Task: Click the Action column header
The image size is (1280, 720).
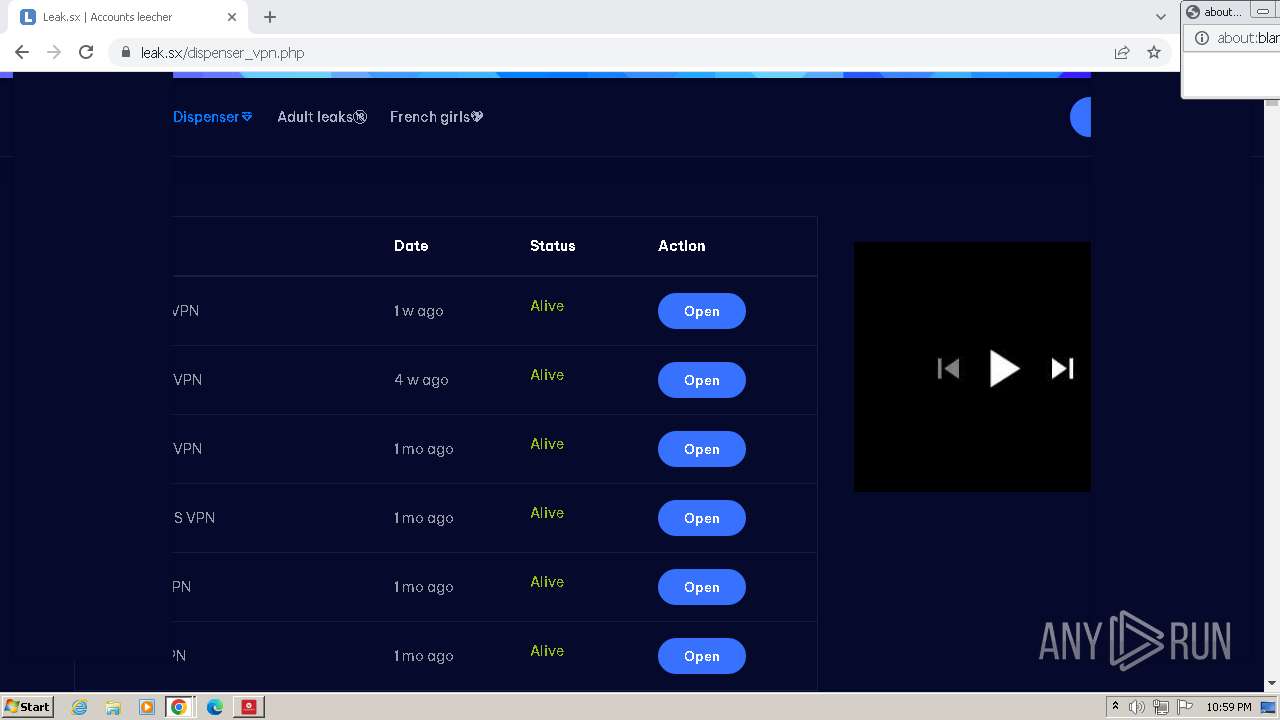Action: click(682, 246)
